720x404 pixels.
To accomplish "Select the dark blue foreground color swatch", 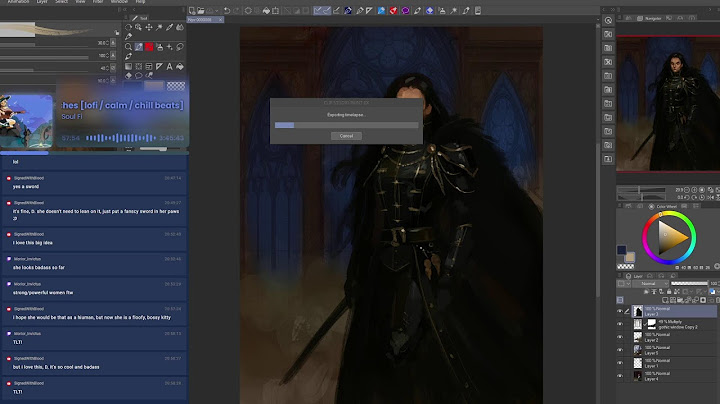I will point(621,250).
